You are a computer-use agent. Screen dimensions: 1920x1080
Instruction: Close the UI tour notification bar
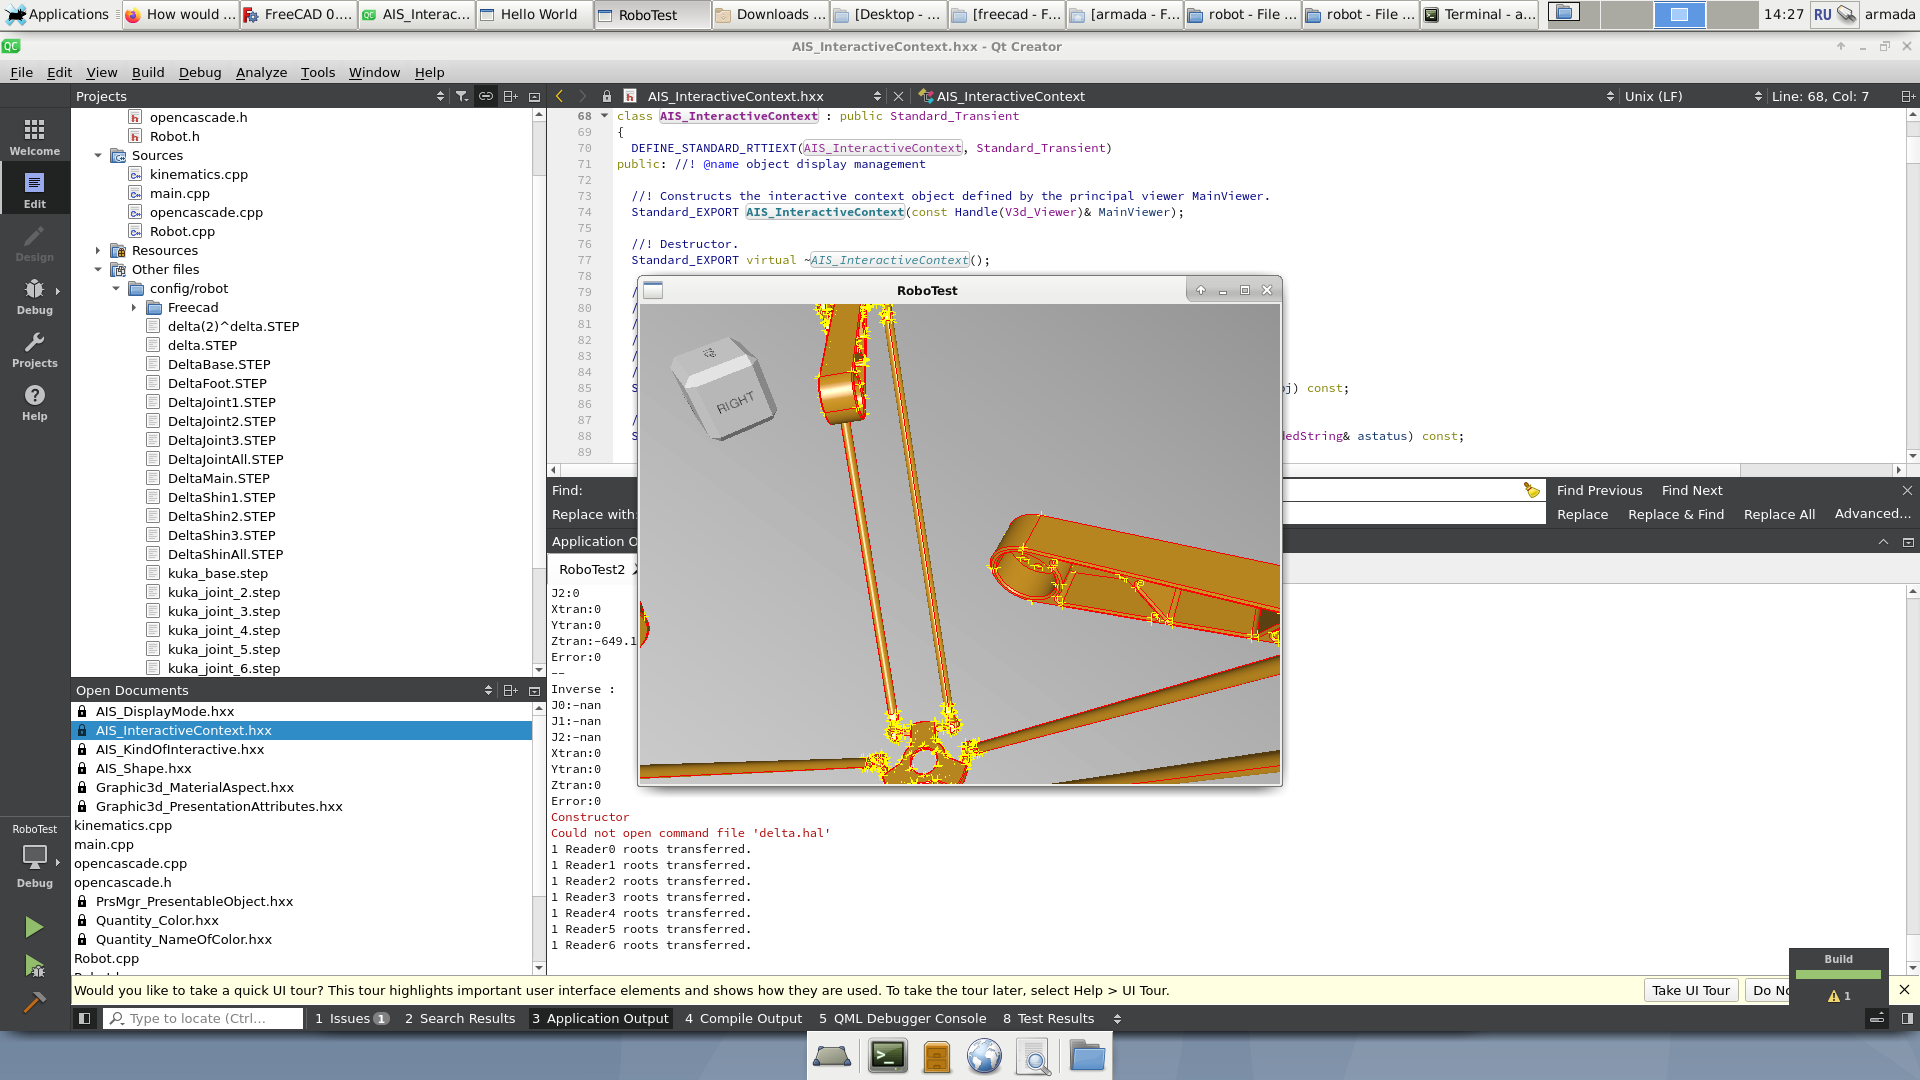1904,990
